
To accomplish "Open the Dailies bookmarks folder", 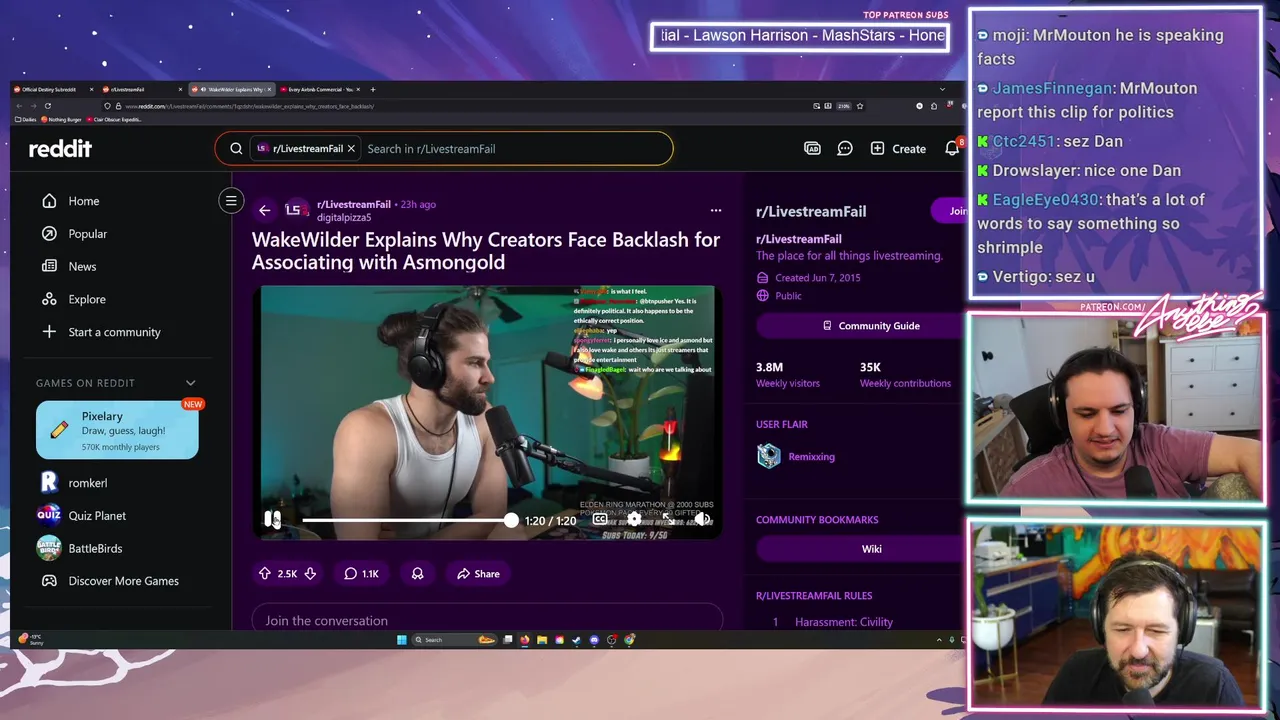I will (26, 119).
